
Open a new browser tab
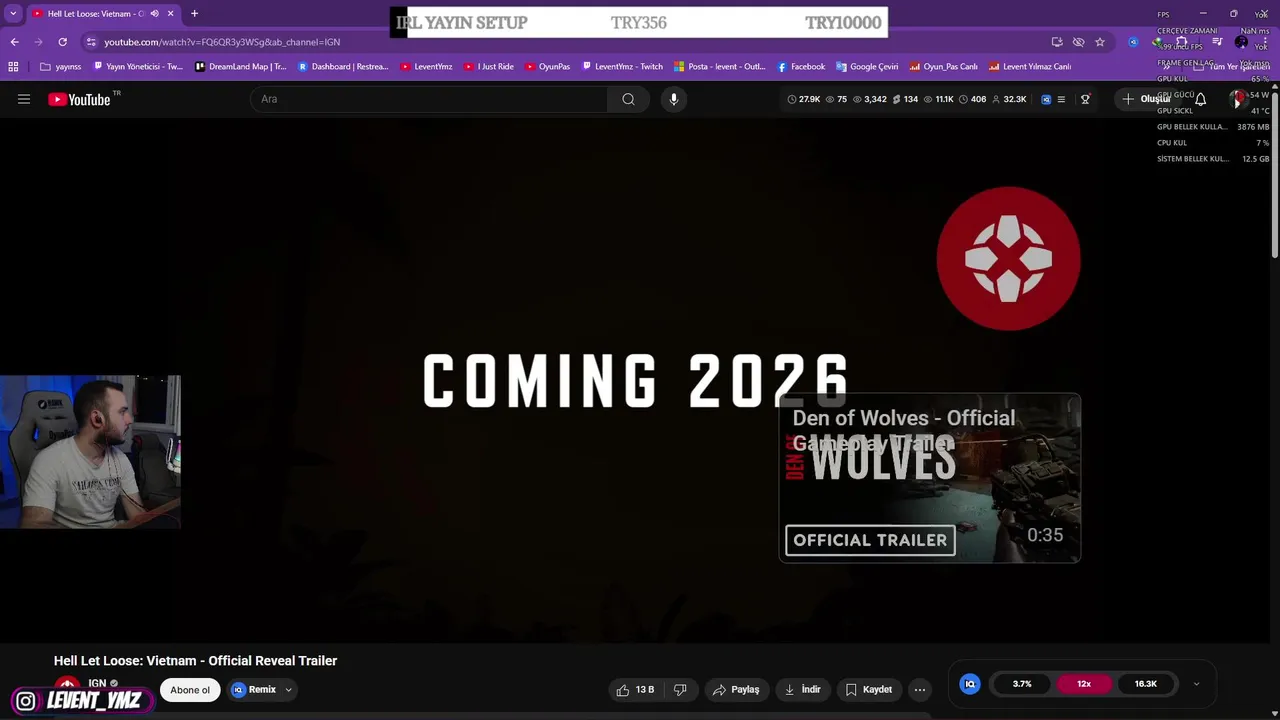click(x=194, y=14)
